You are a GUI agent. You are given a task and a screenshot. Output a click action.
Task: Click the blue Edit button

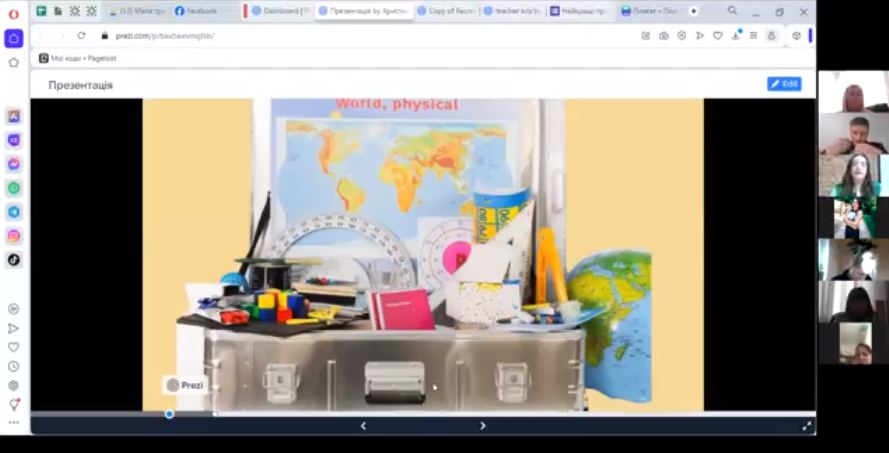coord(784,84)
